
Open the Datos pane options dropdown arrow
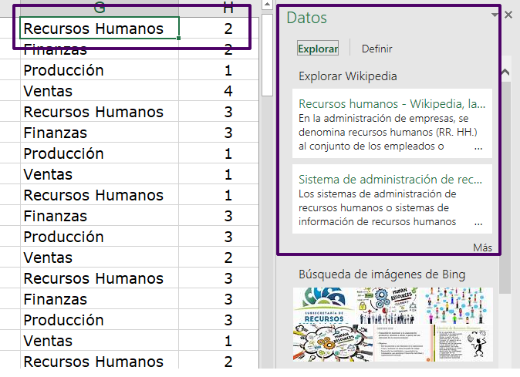click(494, 15)
